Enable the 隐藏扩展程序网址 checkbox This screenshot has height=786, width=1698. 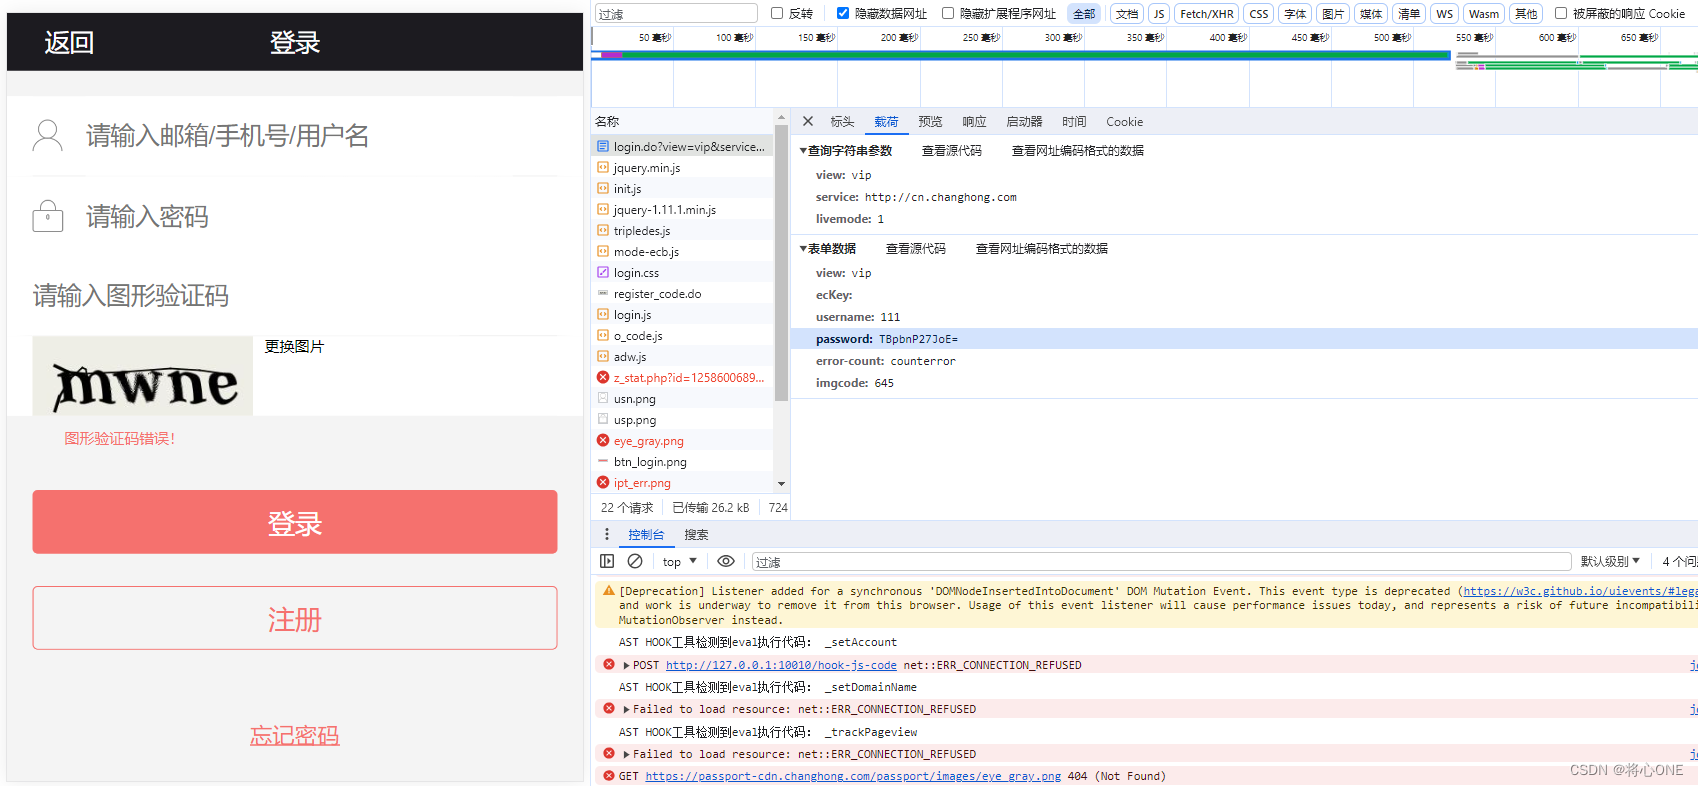point(948,13)
